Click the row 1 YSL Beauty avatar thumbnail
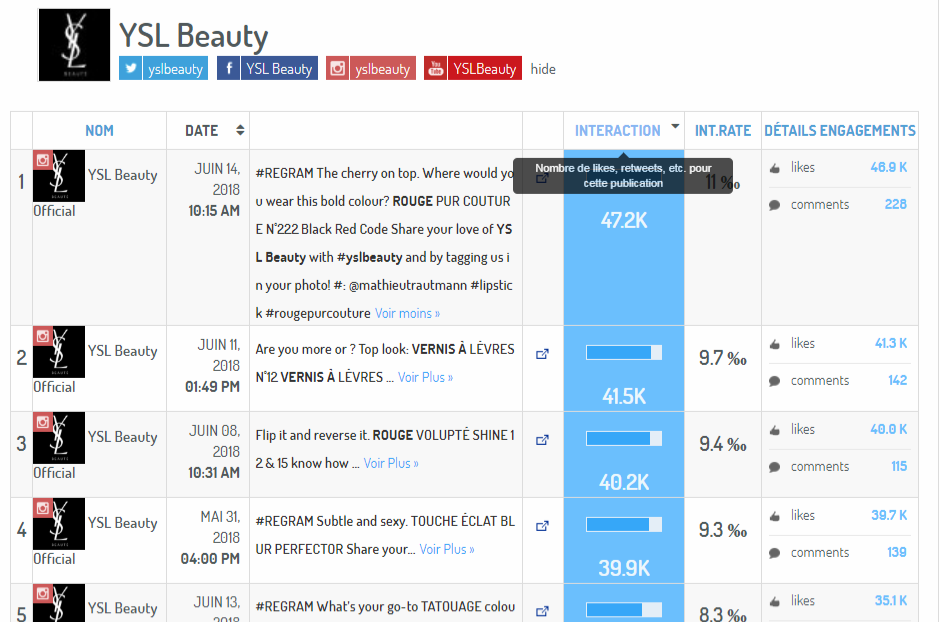This screenshot has height=624, width=940. click(x=59, y=176)
